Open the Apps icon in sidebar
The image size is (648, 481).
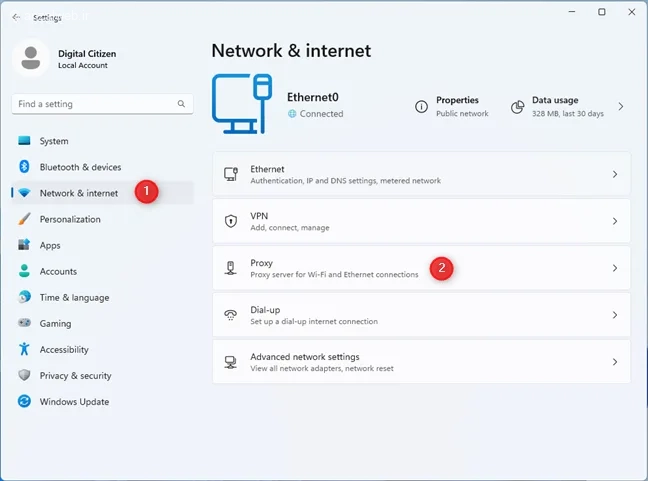tap(24, 245)
